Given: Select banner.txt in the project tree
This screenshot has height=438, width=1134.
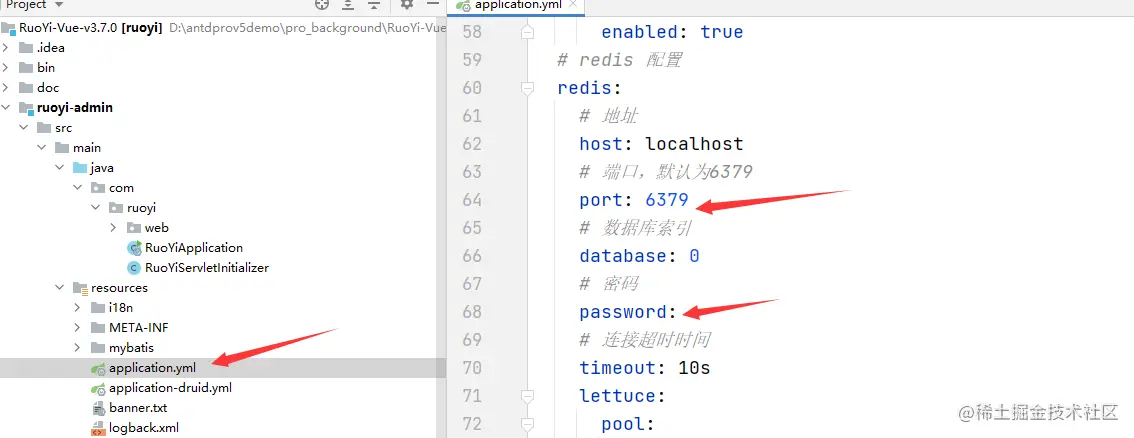Looking at the screenshot, I should coord(138,408).
